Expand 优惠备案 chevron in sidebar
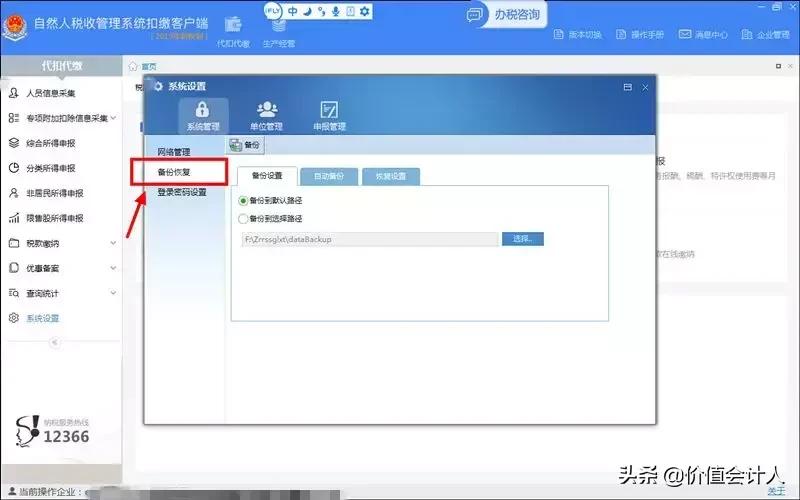800x500 pixels. (x=113, y=268)
